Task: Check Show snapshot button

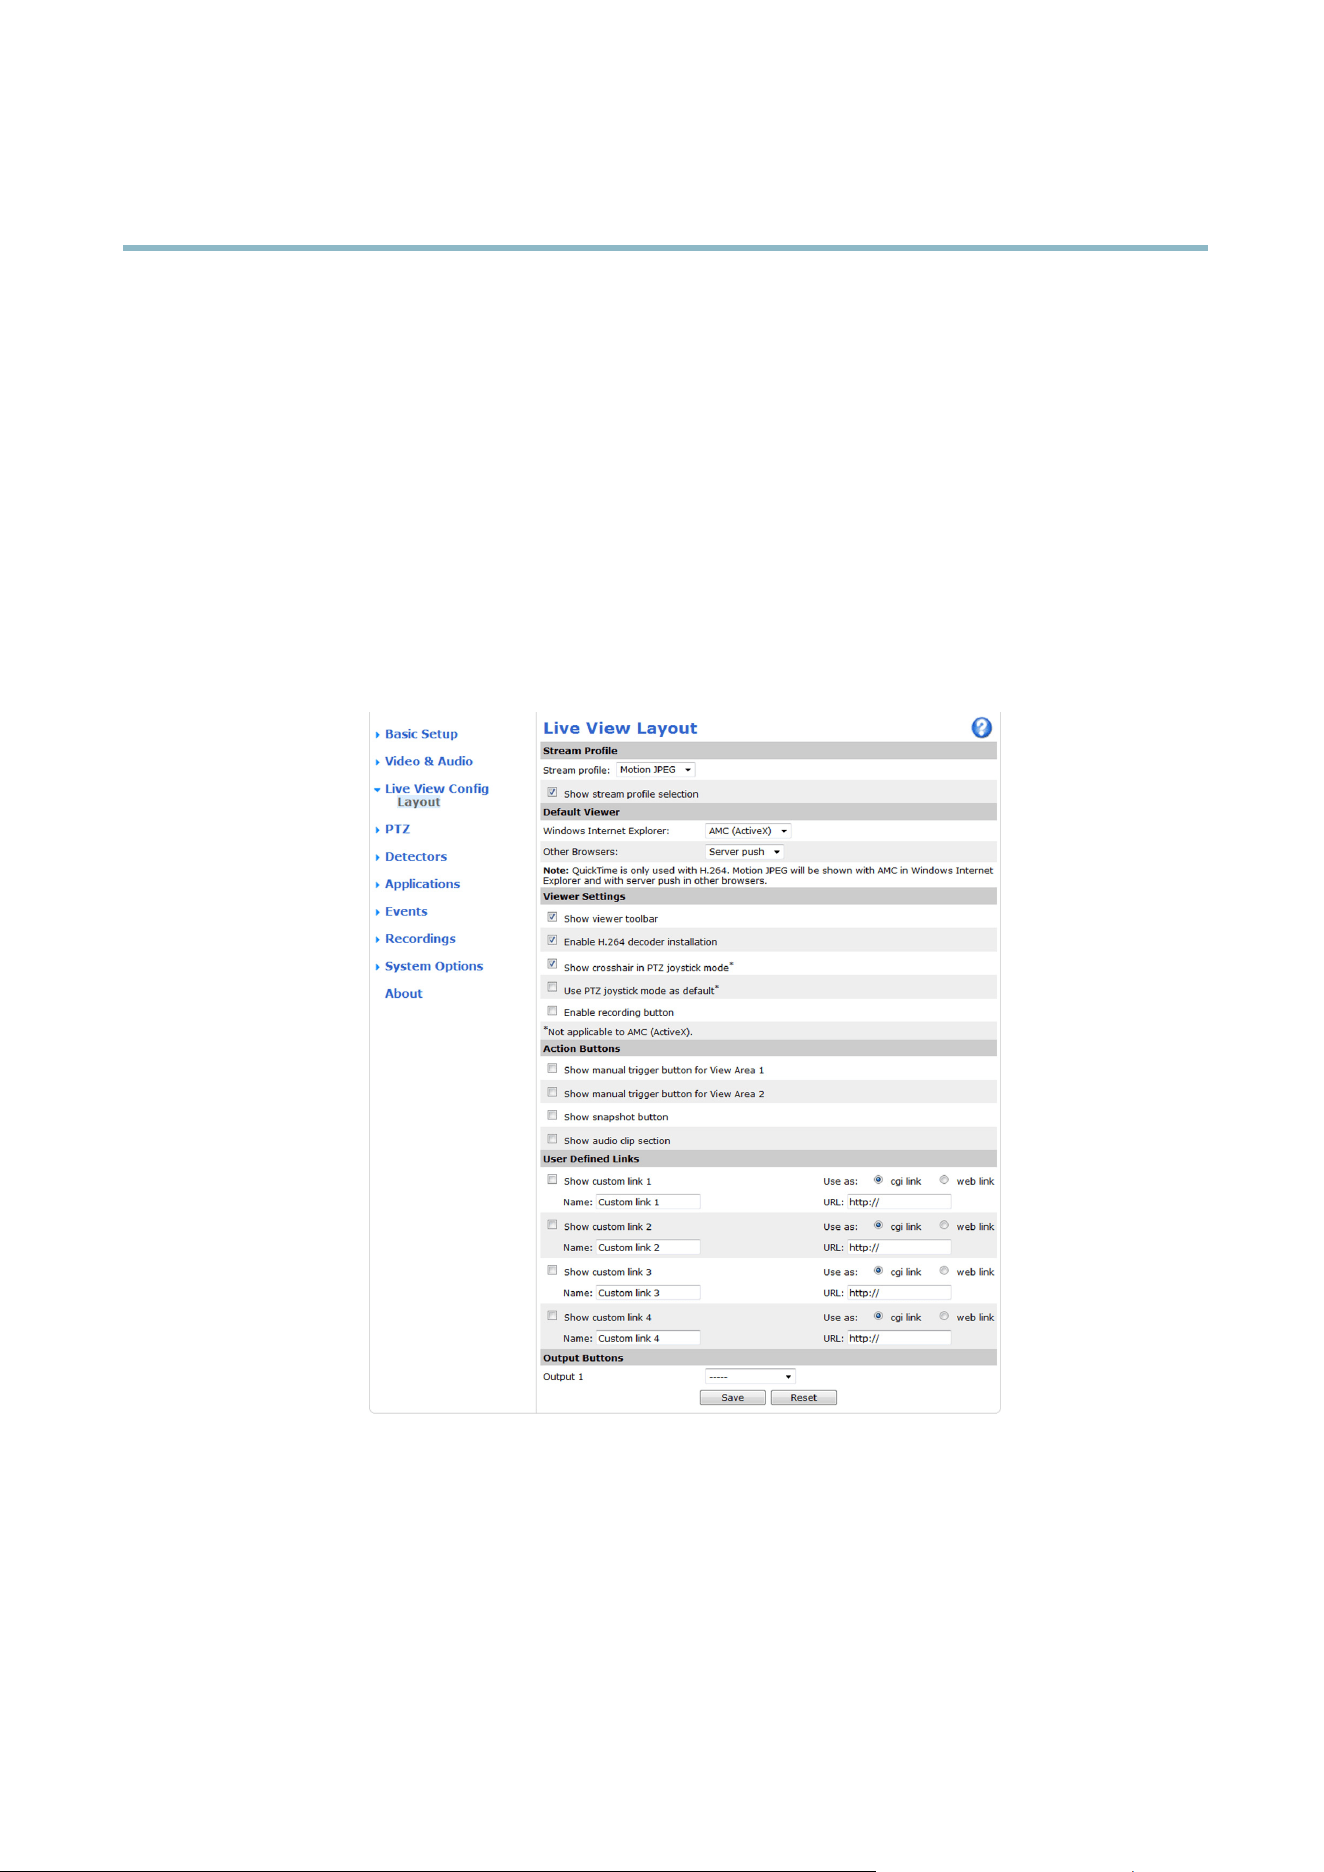Action: click(552, 1115)
